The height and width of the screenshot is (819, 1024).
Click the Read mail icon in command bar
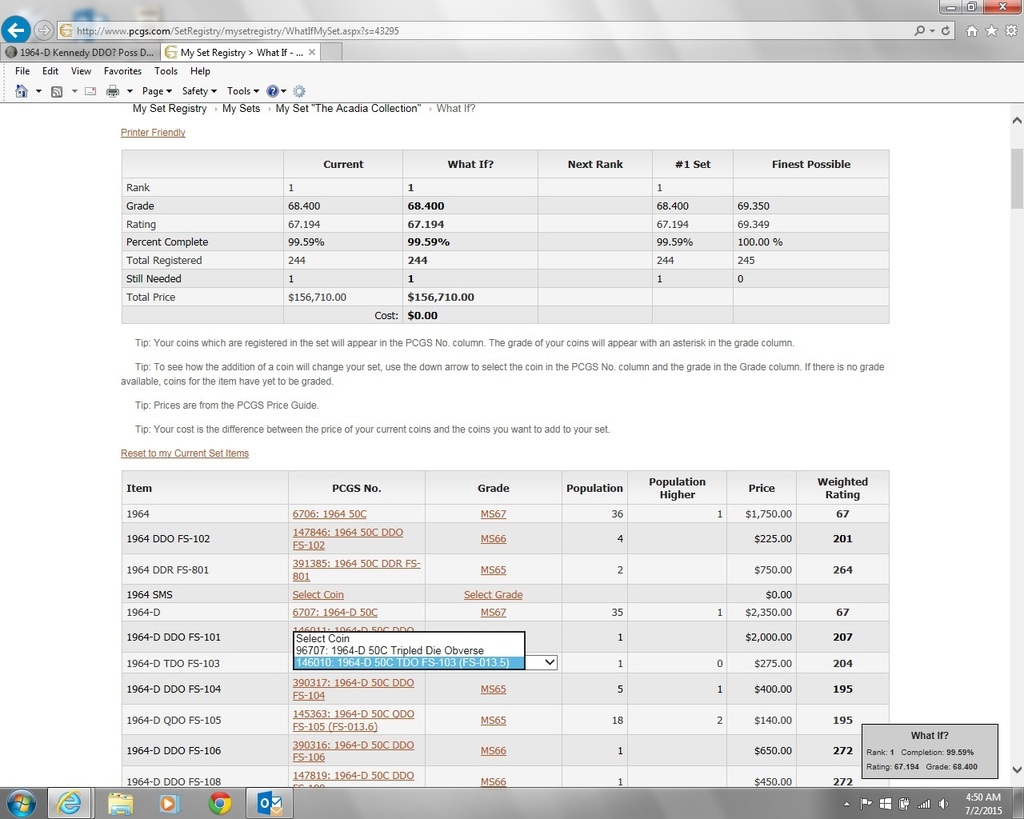pyautogui.click(x=90, y=91)
